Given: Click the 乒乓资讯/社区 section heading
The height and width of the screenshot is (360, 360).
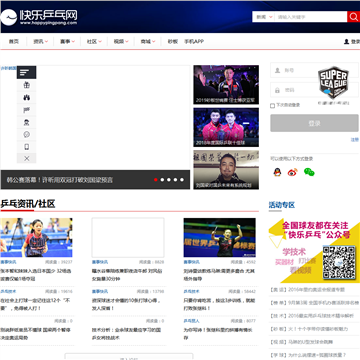Looking at the screenshot, I should pos(28,204).
